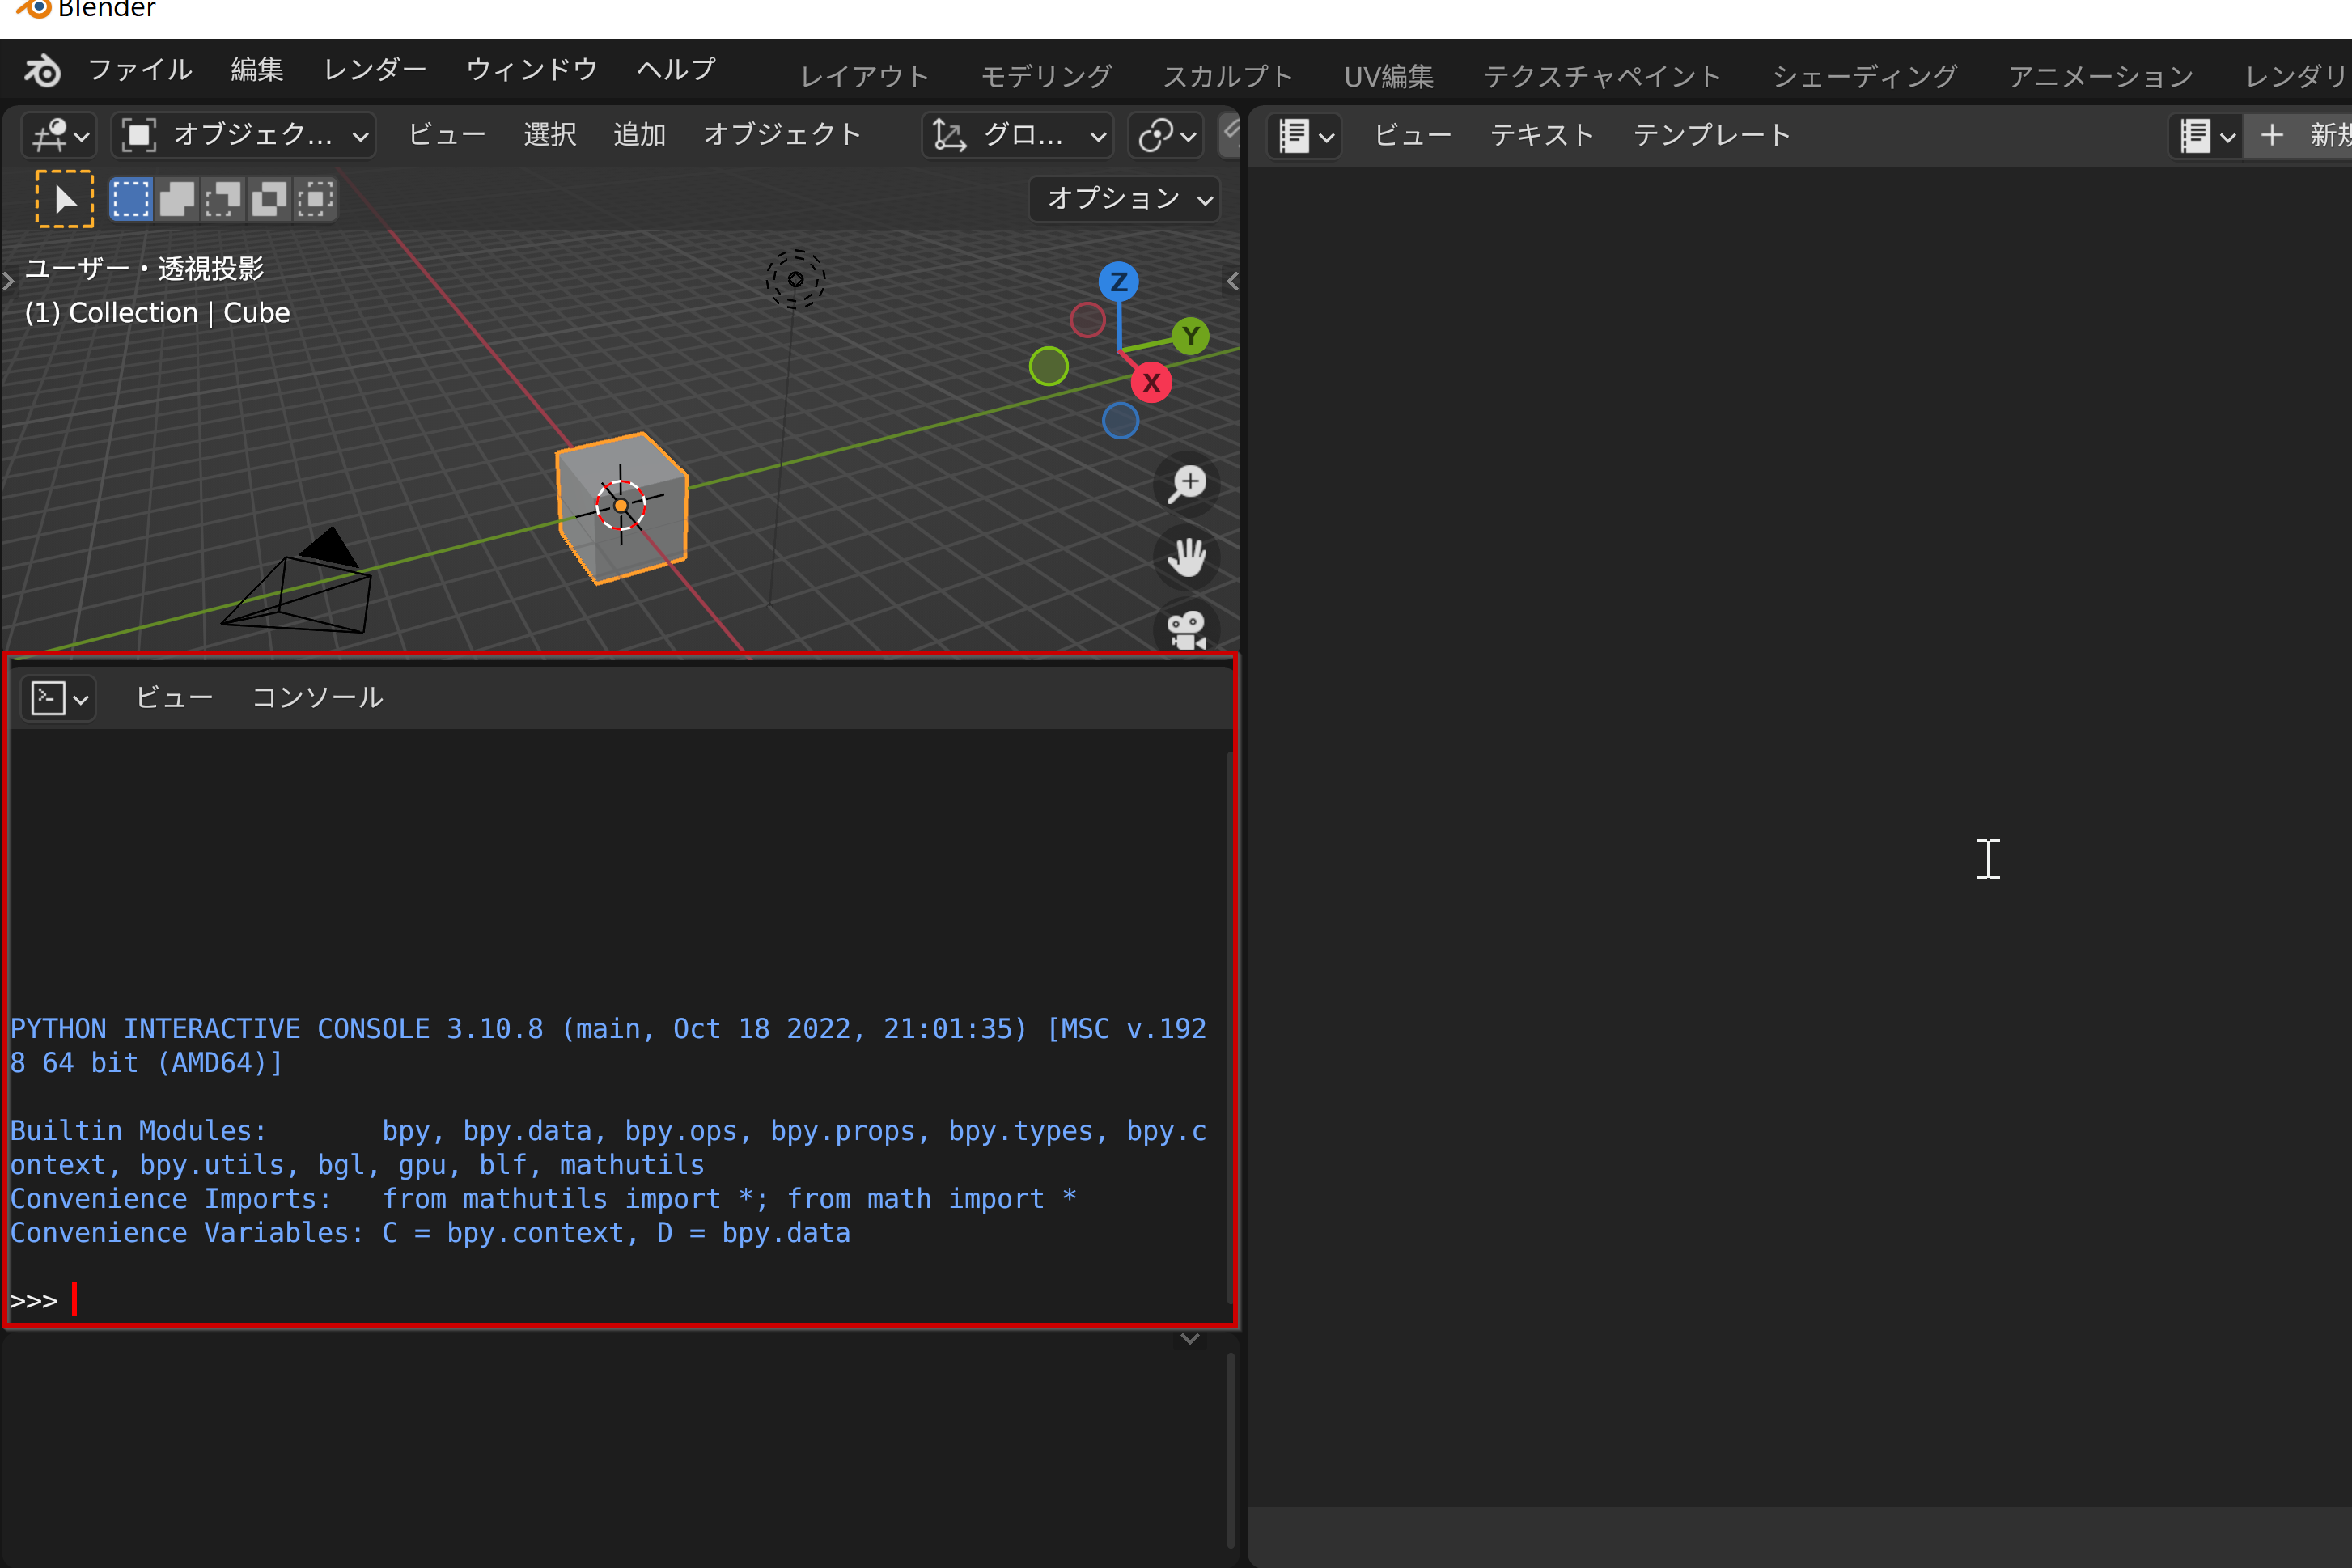
Task: Open the layout workspace dropdown
Action: point(864,72)
